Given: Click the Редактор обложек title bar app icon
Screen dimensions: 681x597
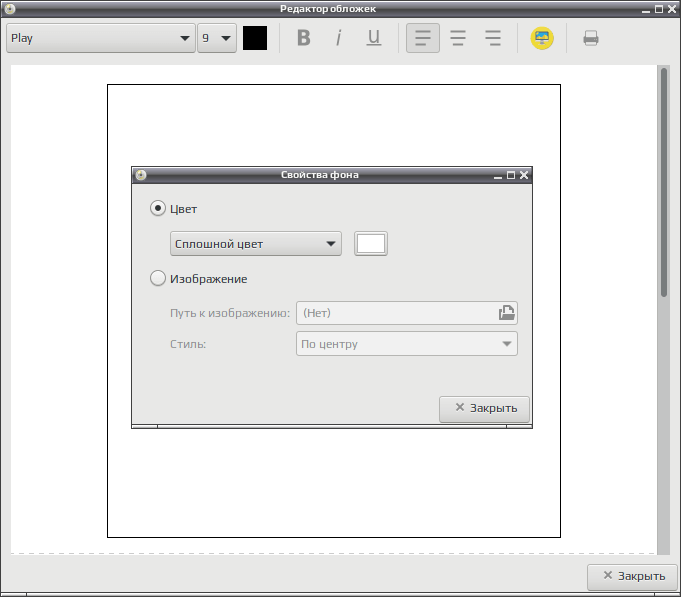Looking at the screenshot, I should 10,9.
